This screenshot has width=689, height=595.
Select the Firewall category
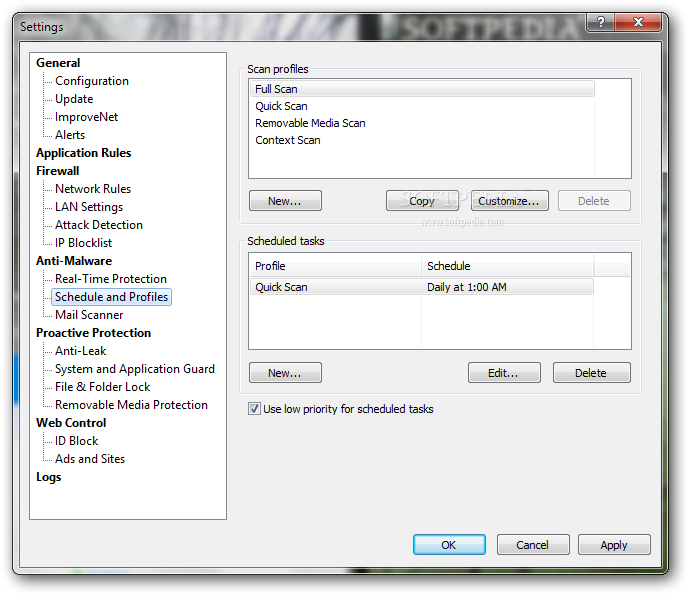pos(58,171)
